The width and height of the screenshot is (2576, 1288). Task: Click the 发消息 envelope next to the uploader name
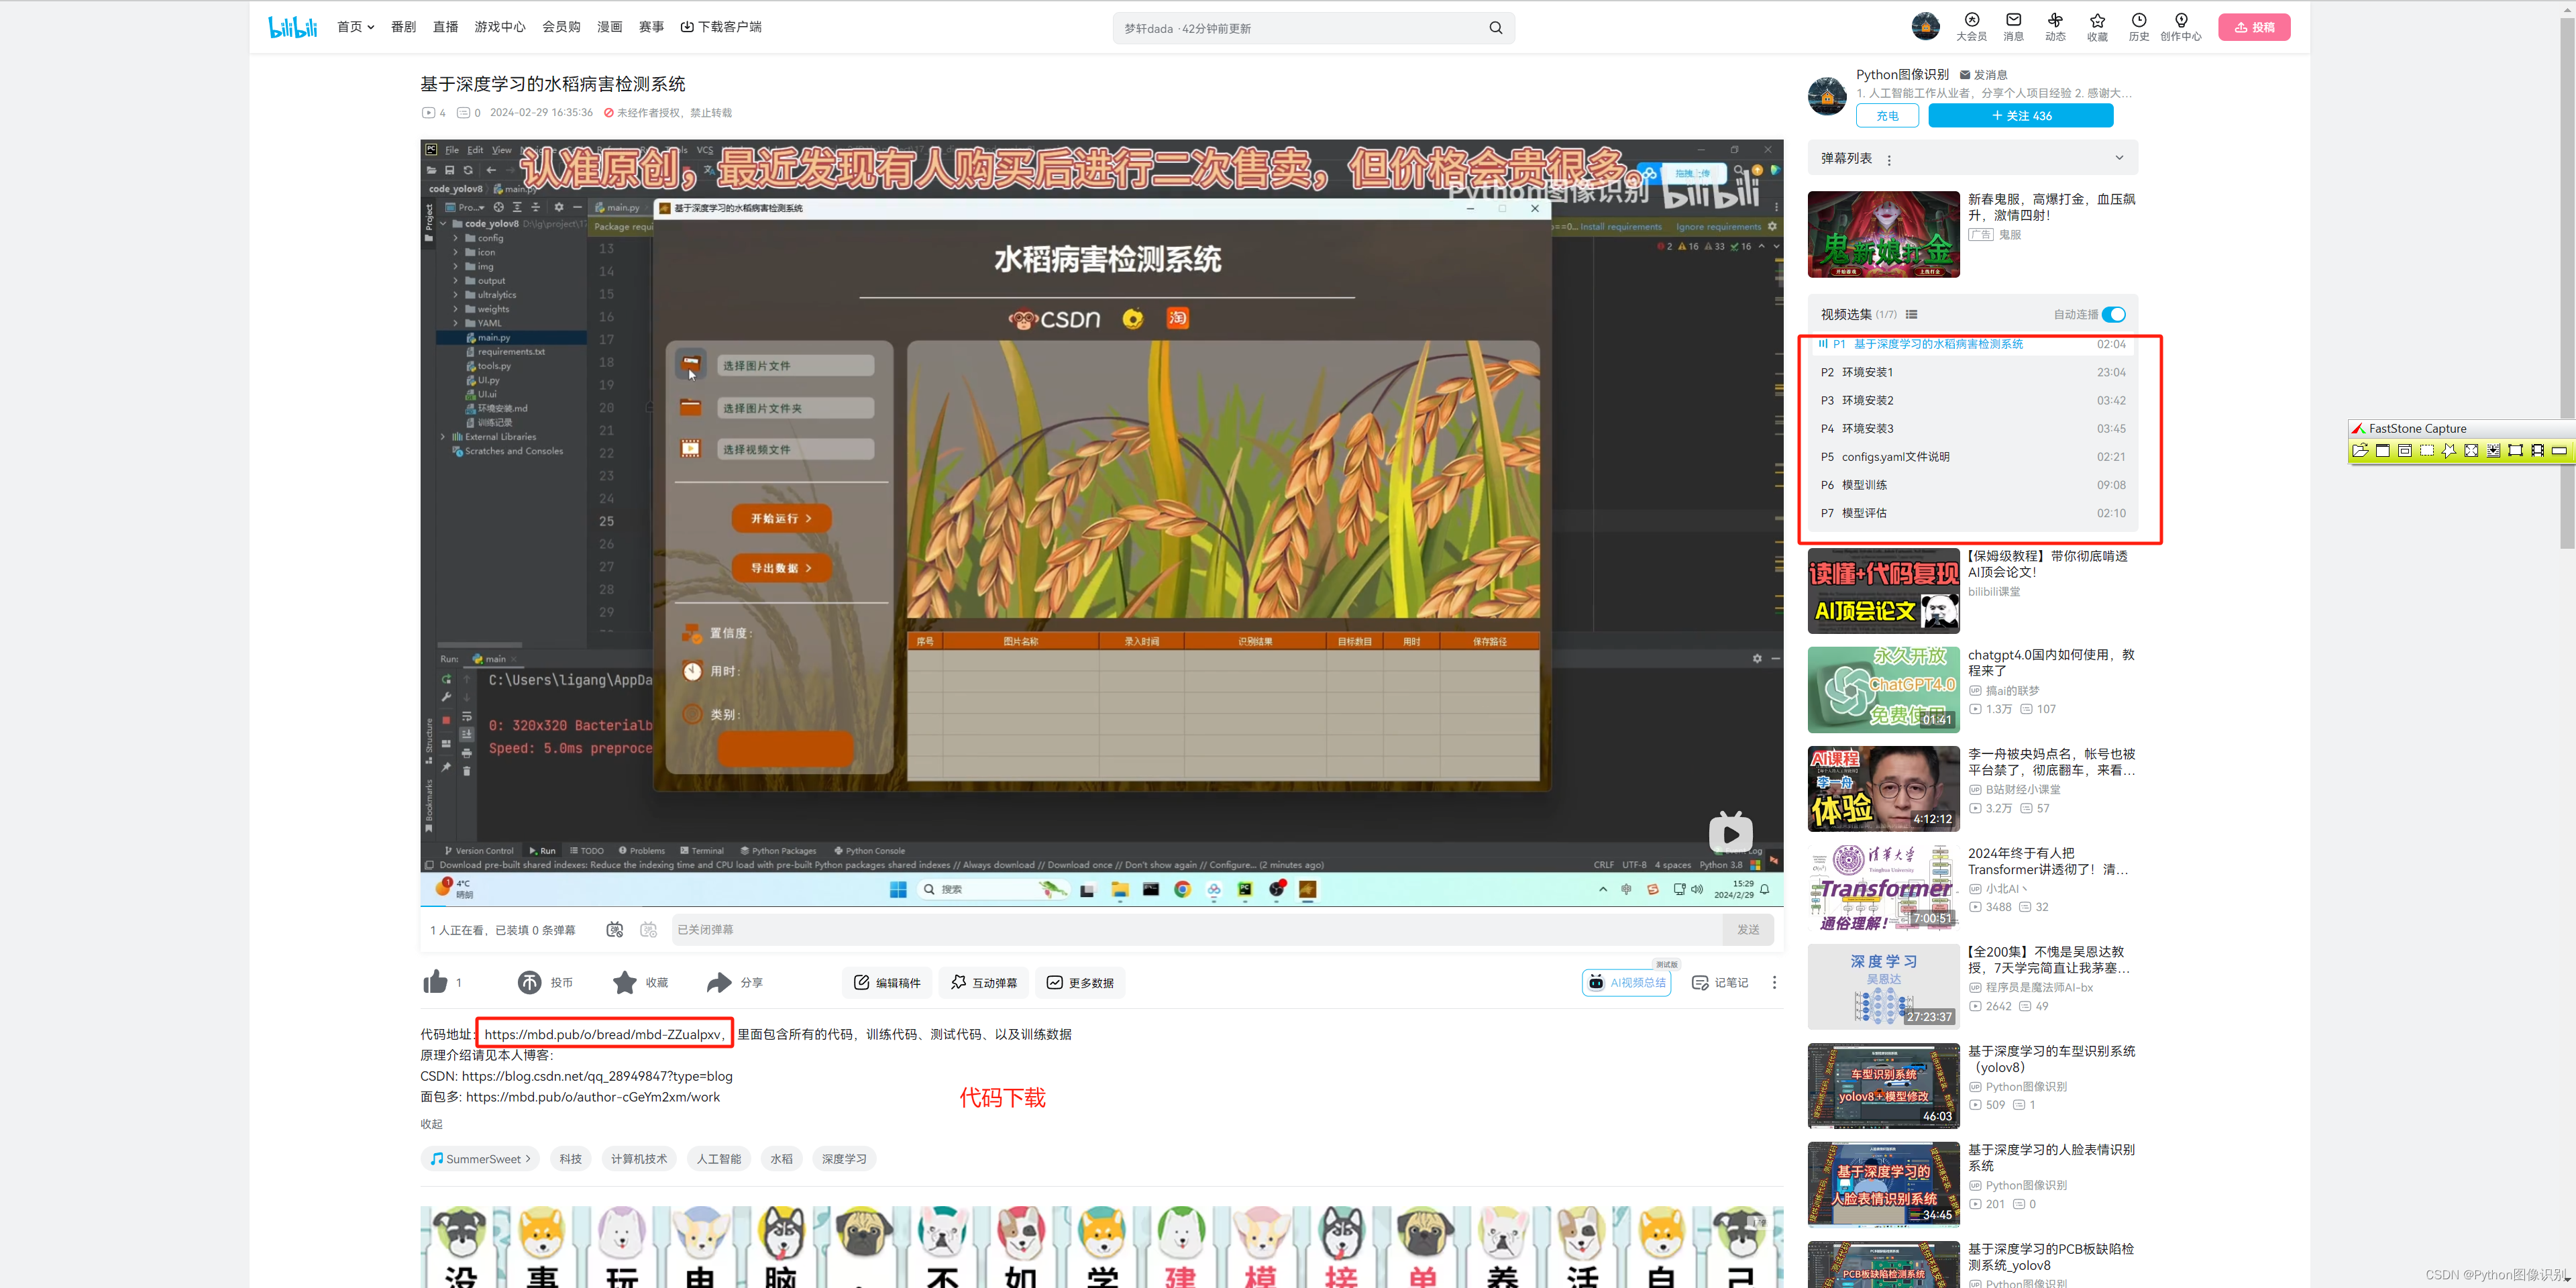tap(1965, 75)
